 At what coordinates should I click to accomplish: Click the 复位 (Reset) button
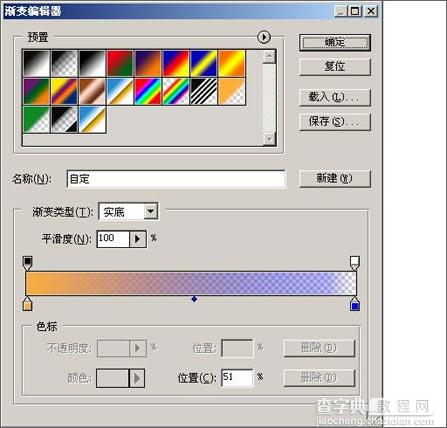click(335, 67)
